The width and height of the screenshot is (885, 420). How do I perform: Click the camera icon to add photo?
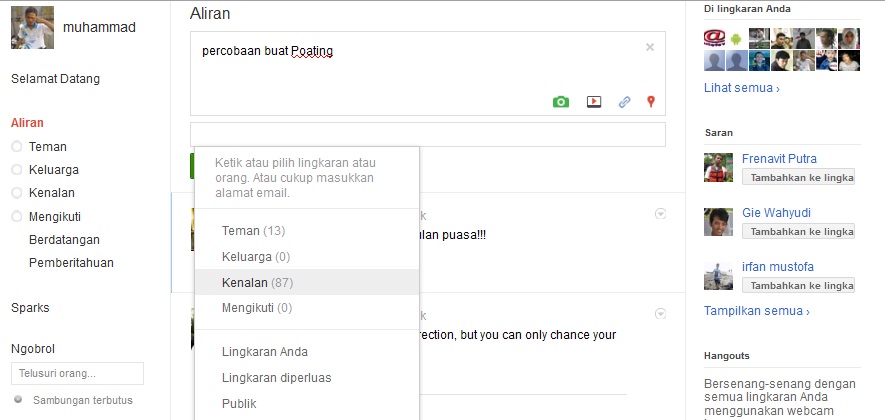[561, 101]
